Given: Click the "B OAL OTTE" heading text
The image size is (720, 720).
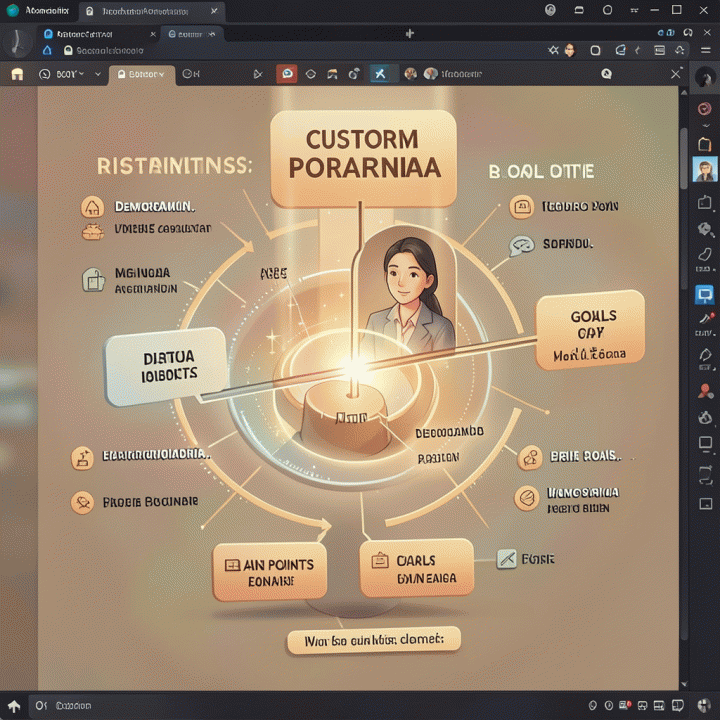Looking at the screenshot, I should pyautogui.click(x=541, y=171).
